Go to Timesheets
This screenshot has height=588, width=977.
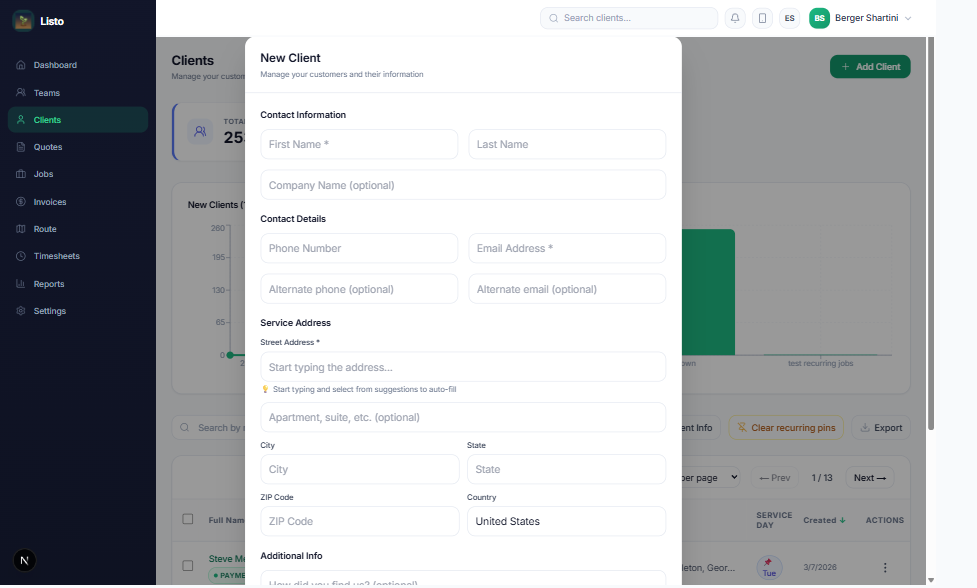[78, 256]
